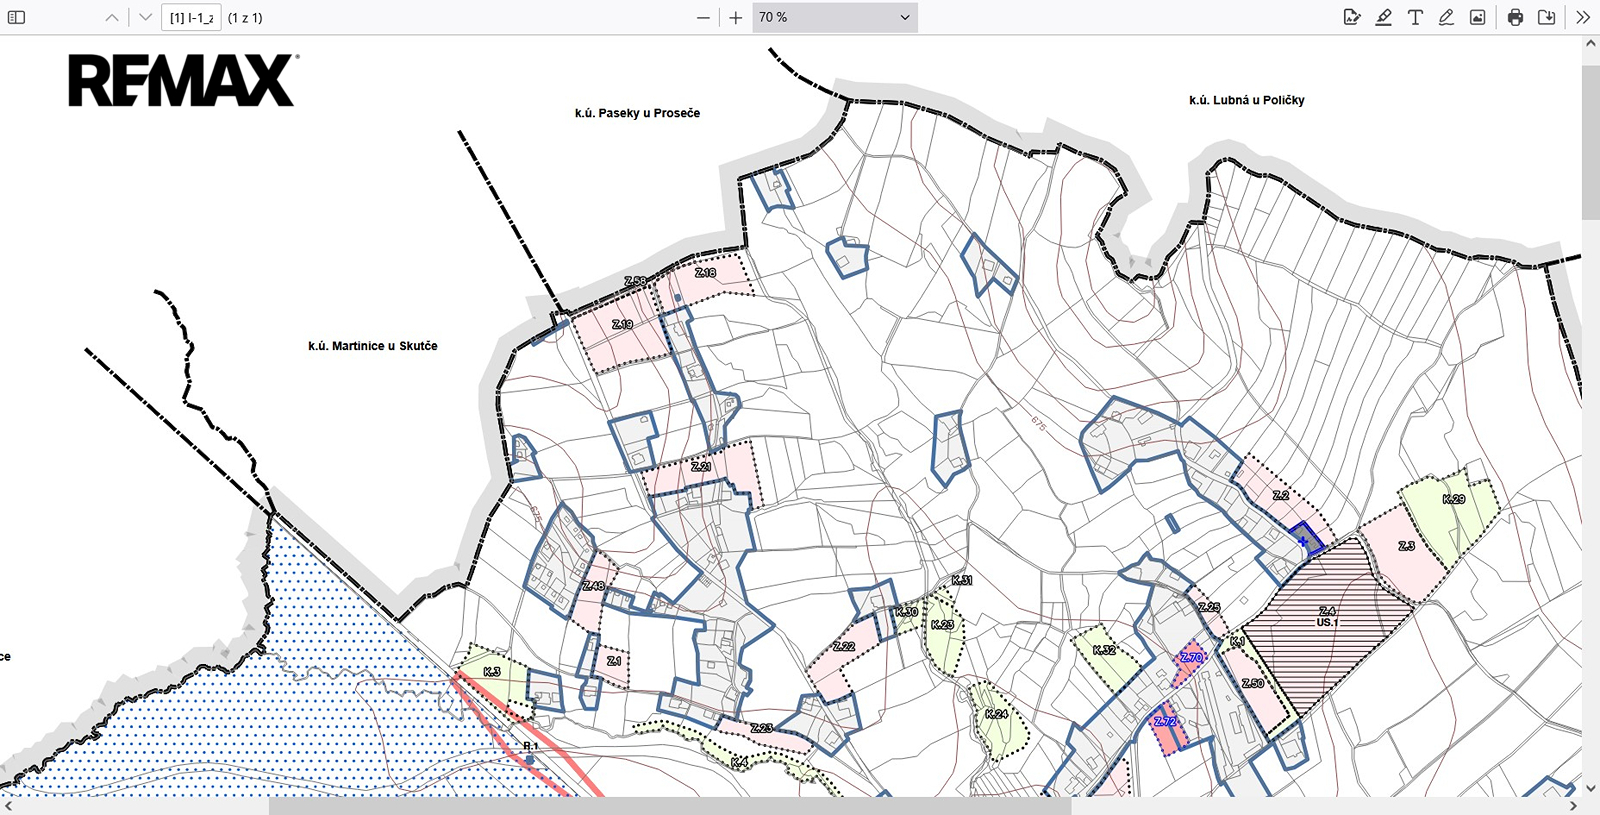
Task: Go to previous page with up arrow
Action: (x=112, y=17)
